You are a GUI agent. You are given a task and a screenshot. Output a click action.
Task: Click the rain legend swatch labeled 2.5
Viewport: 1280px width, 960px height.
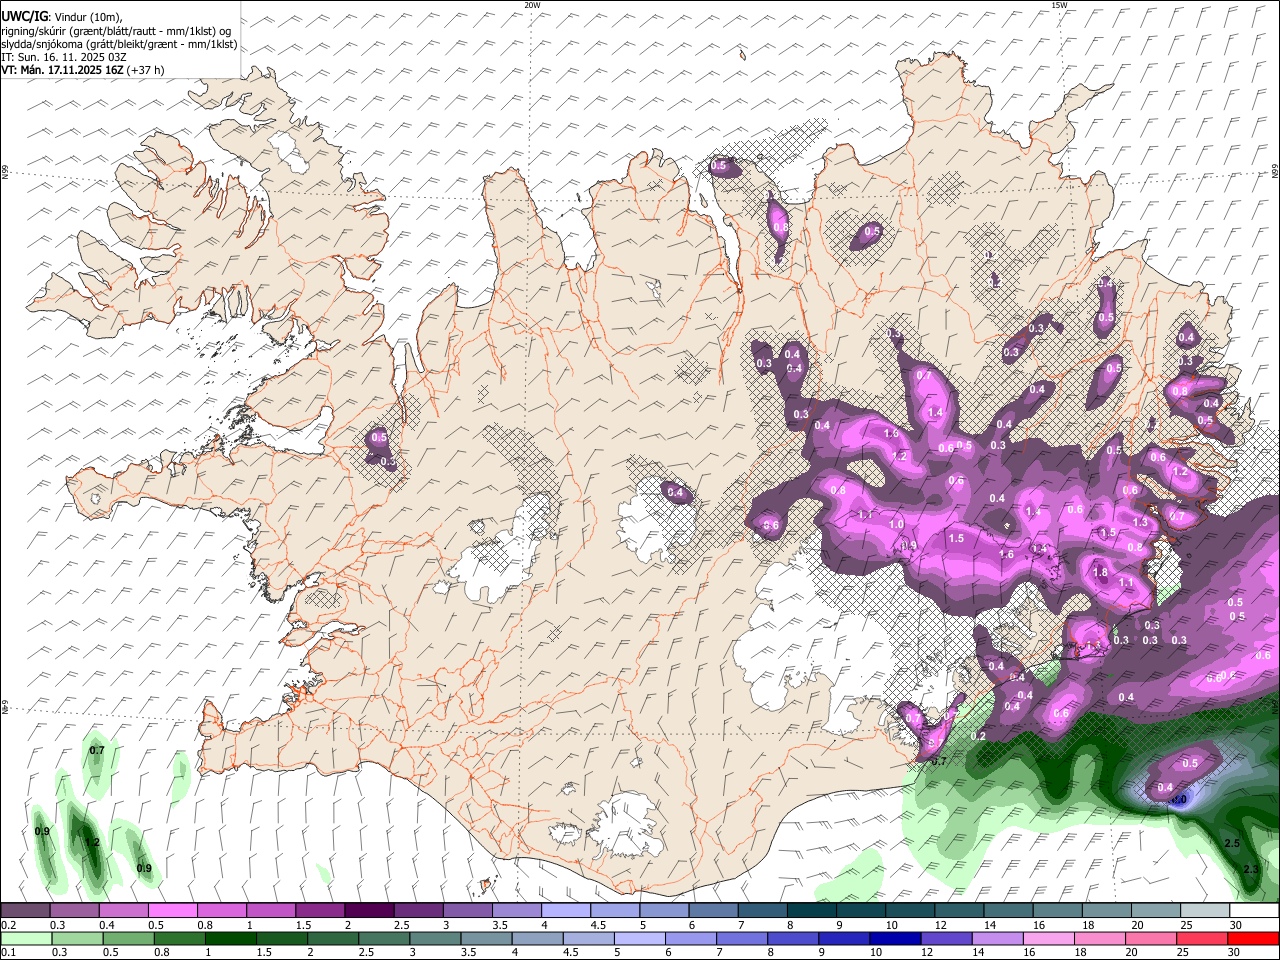[384, 938]
